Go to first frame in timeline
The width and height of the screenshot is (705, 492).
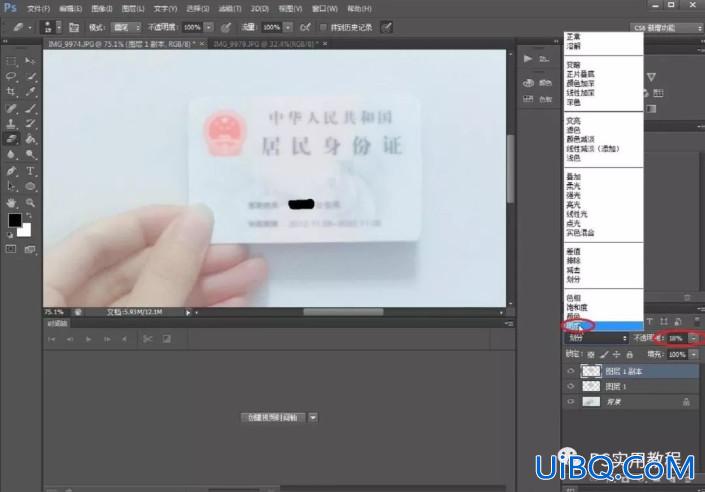(x=52, y=339)
